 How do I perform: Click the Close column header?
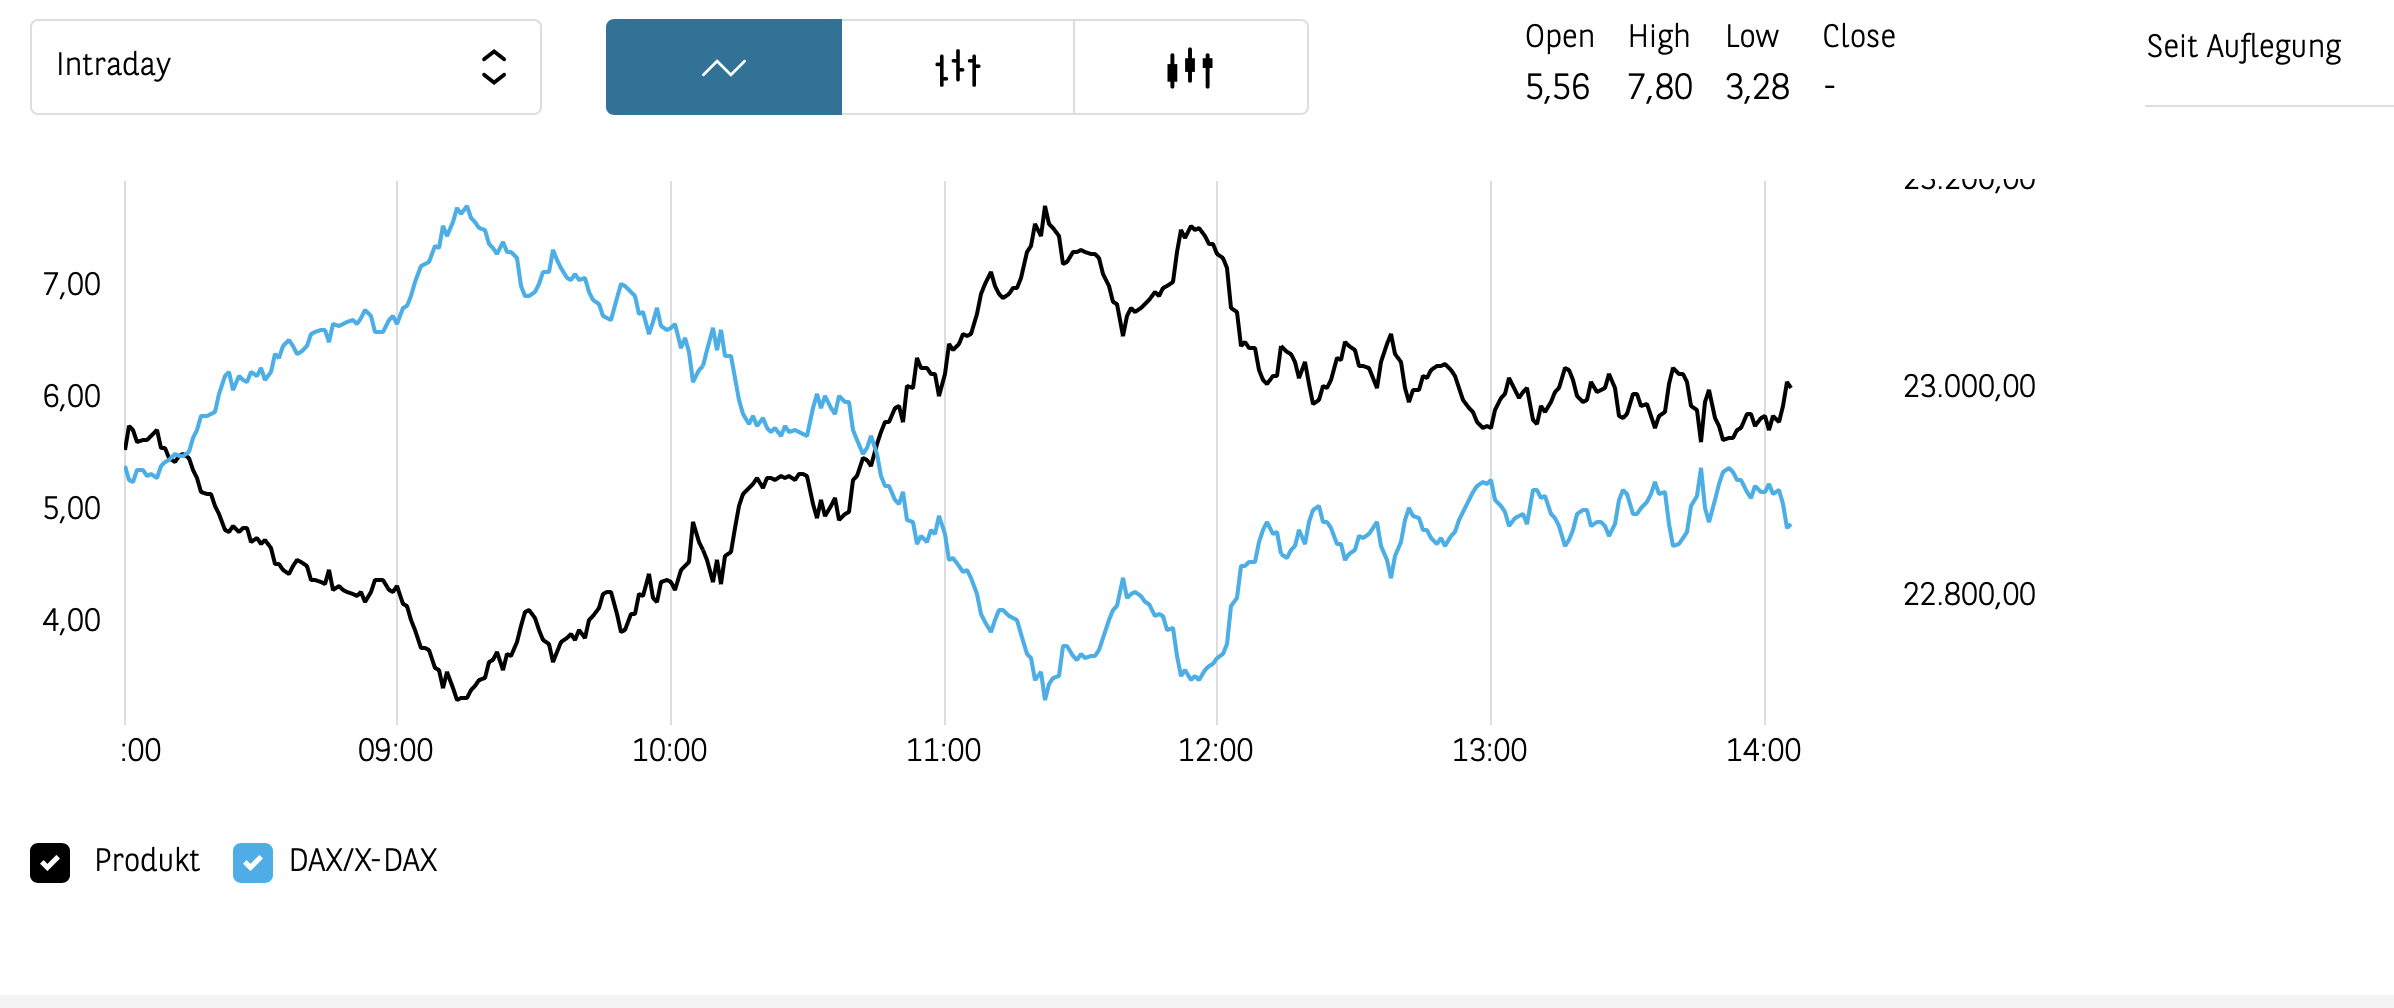pos(1858,37)
